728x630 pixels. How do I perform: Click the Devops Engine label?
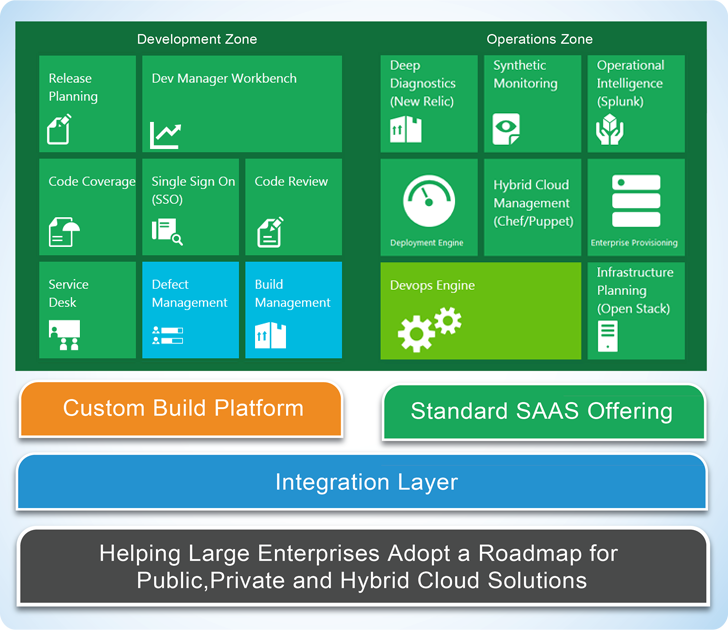[x=432, y=285]
